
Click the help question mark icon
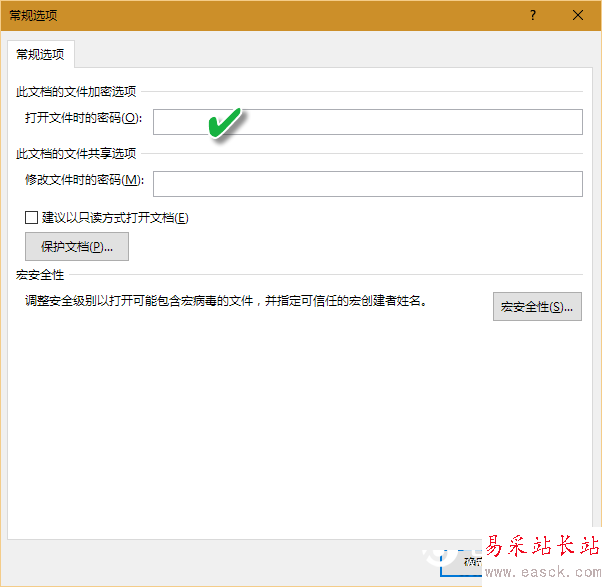pyautogui.click(x=533, y=15)
